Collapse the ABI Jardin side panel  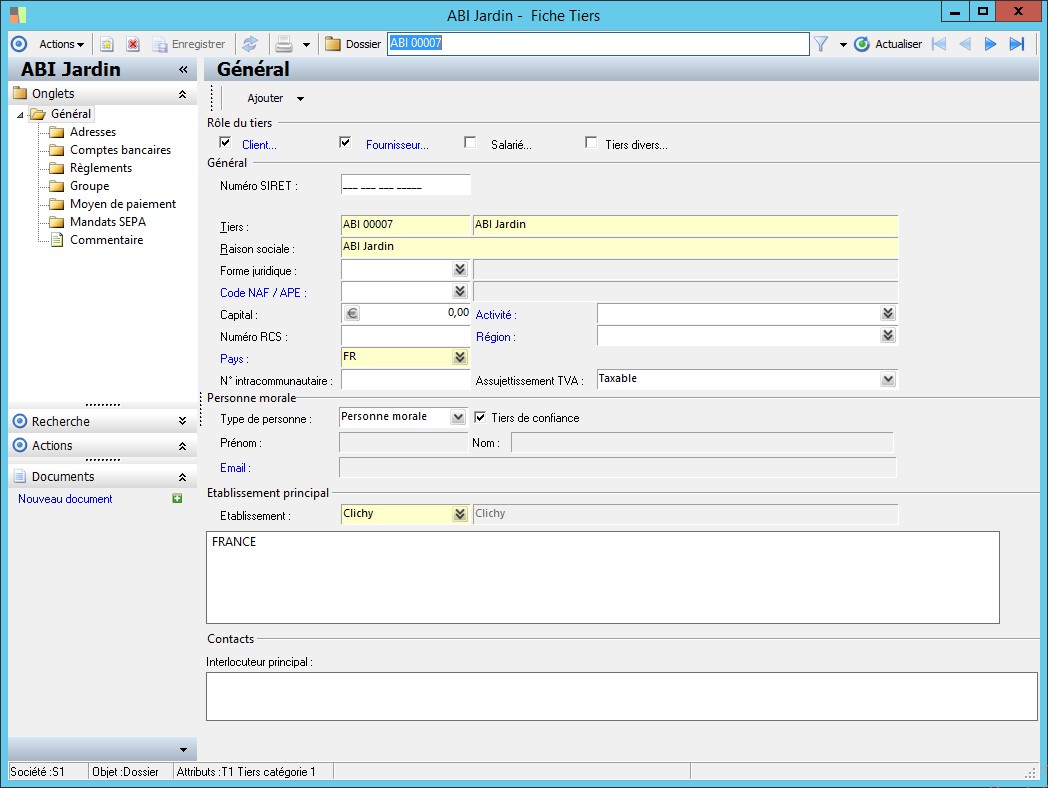[x=183, y=70]
